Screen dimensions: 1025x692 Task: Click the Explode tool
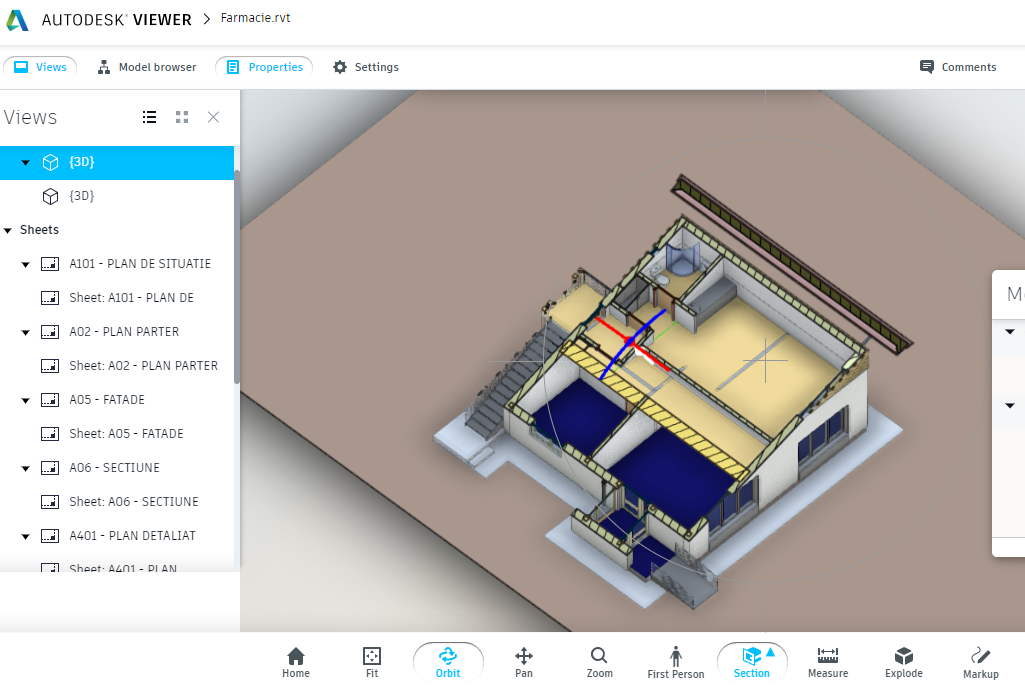[903, 660]
